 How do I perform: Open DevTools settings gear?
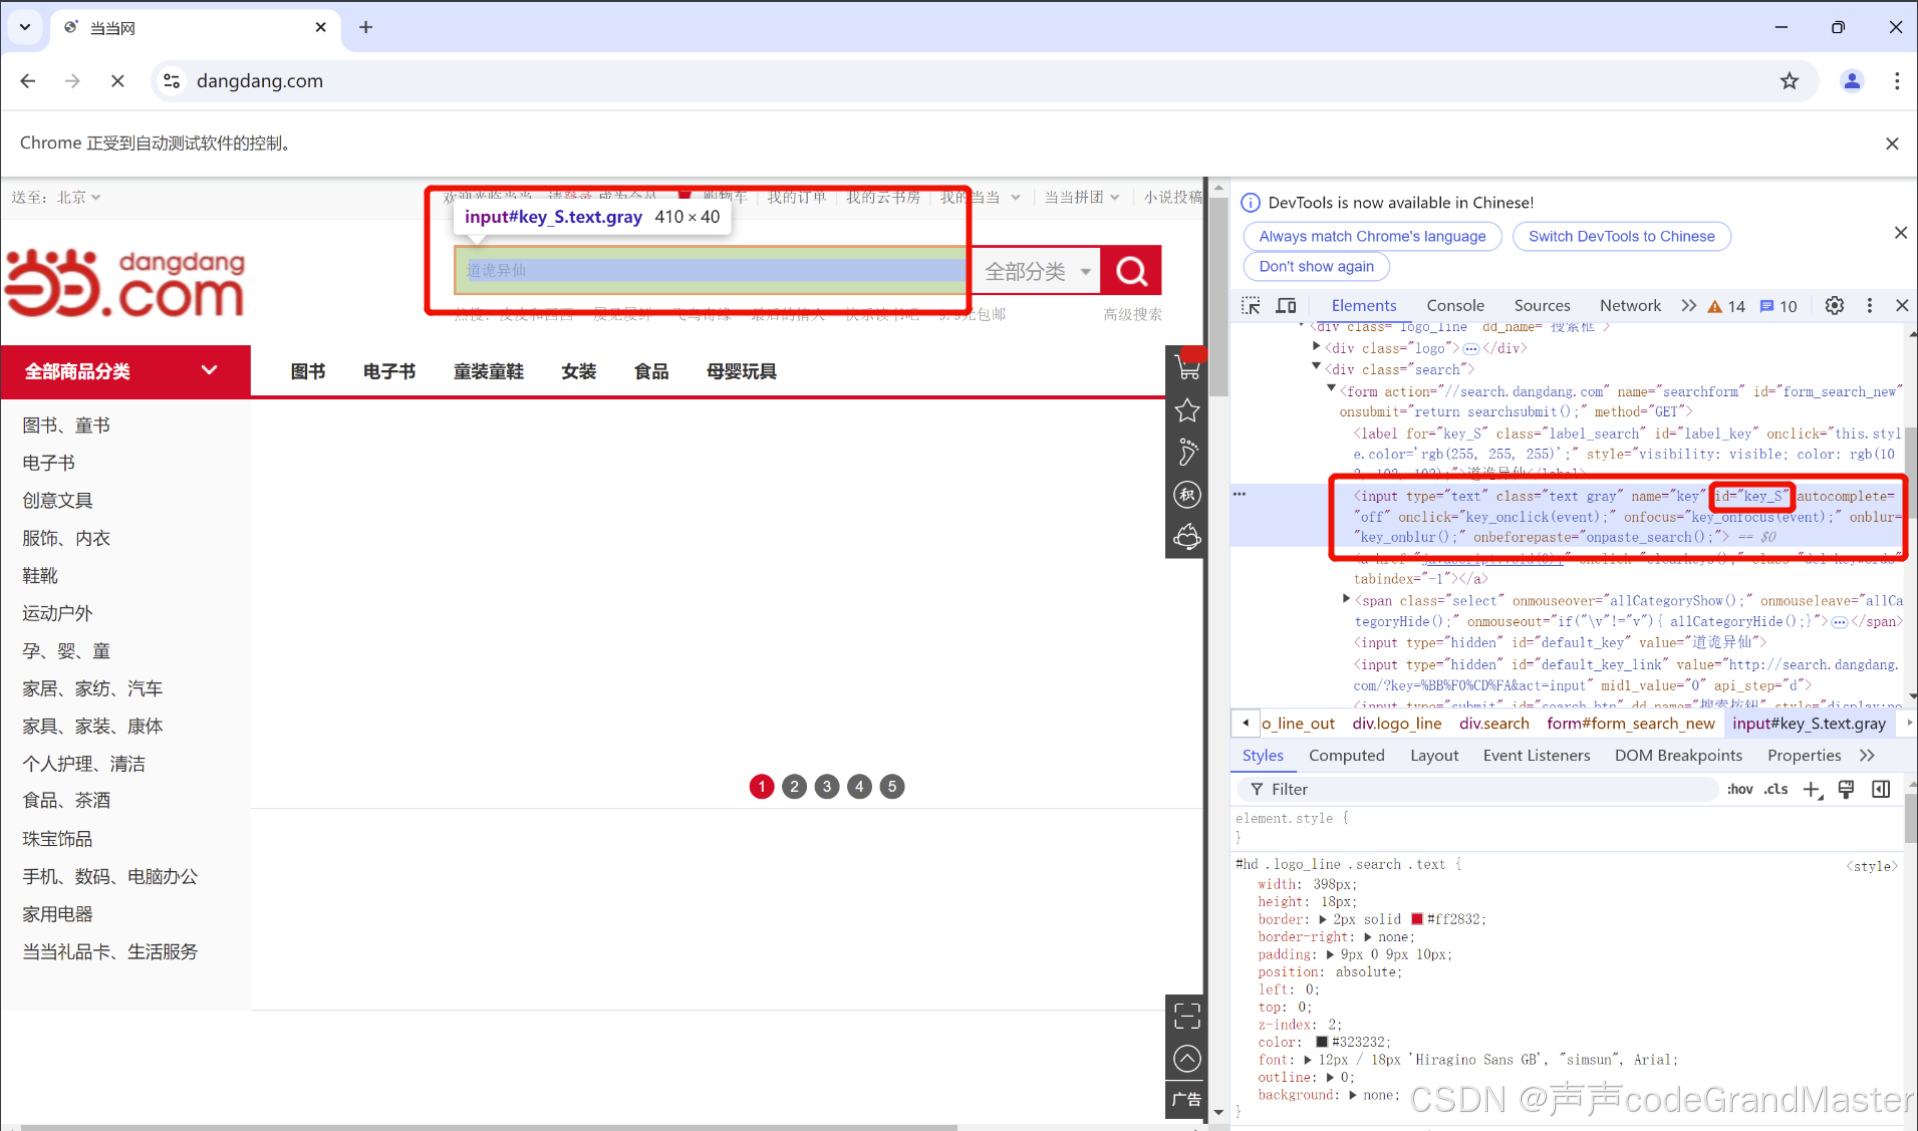1834,306
